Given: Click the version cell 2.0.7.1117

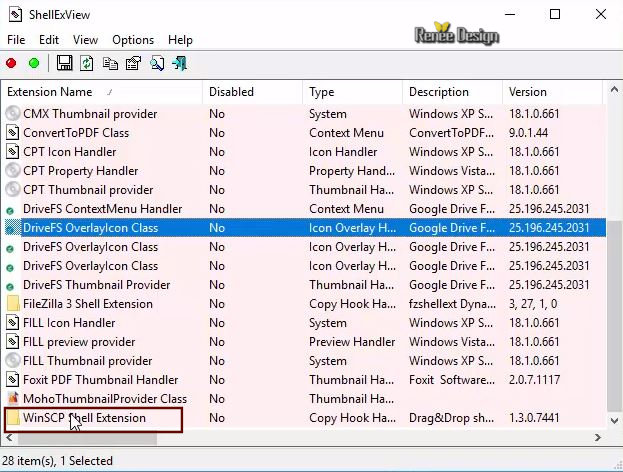Looking at the screenshot, I should pyautogui.click(x=534, y=380).
